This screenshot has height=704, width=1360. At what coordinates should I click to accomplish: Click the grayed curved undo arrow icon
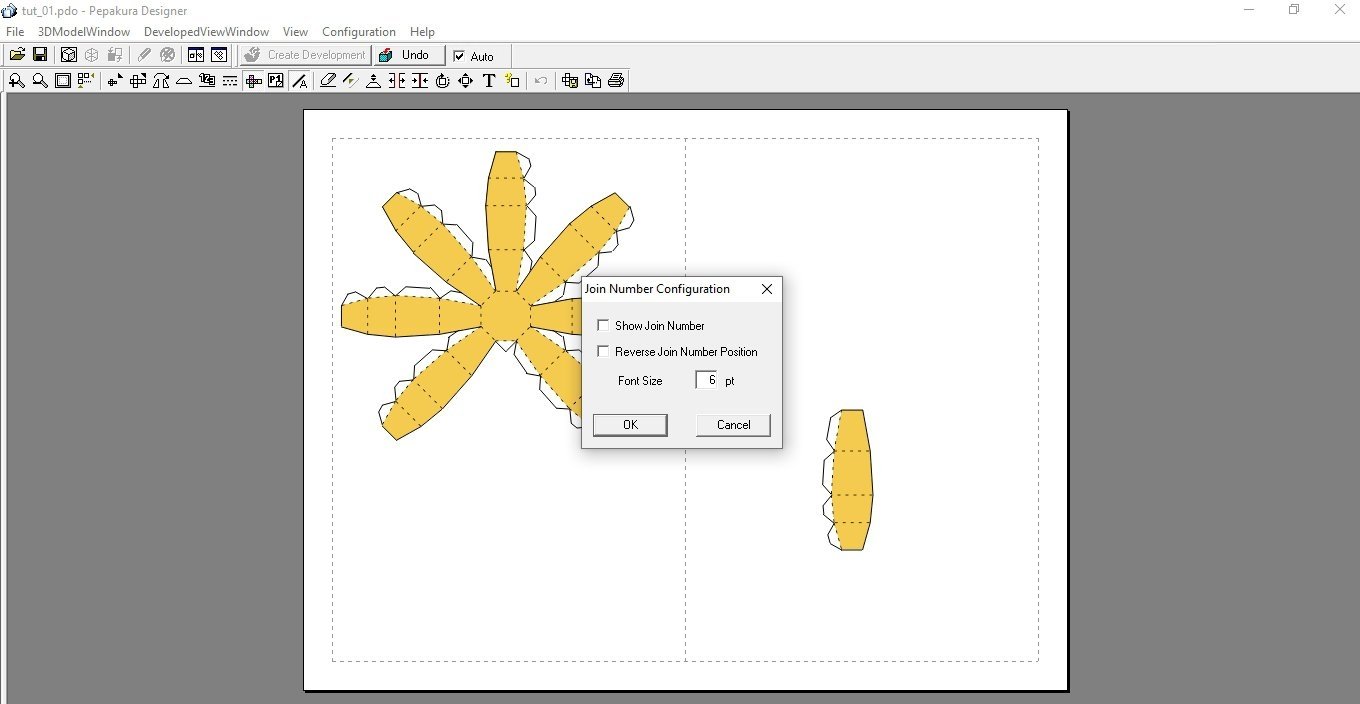(541, 81)
